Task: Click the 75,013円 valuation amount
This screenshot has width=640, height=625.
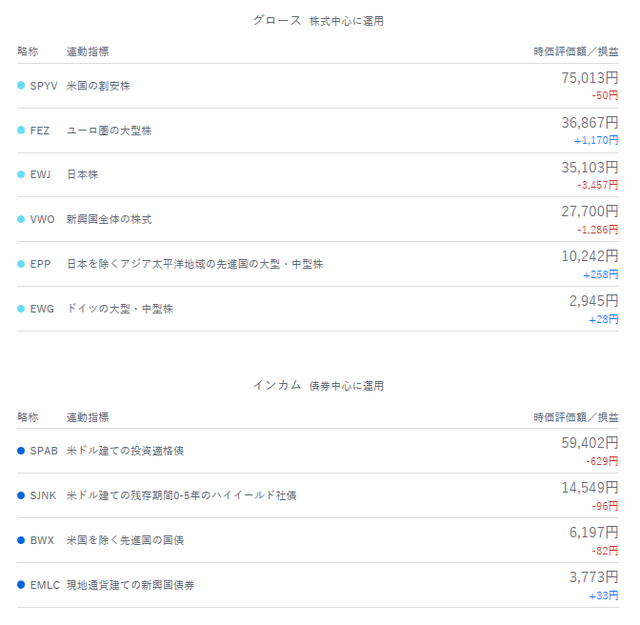Action: pyautogui.click(x=590, y=78)
